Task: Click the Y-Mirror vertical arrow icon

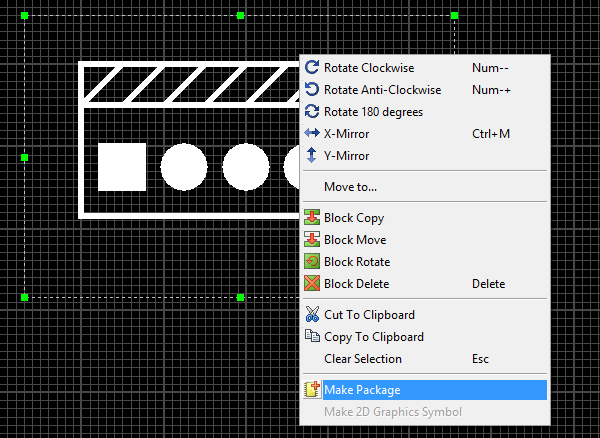Action: click(x=311, y=155)
